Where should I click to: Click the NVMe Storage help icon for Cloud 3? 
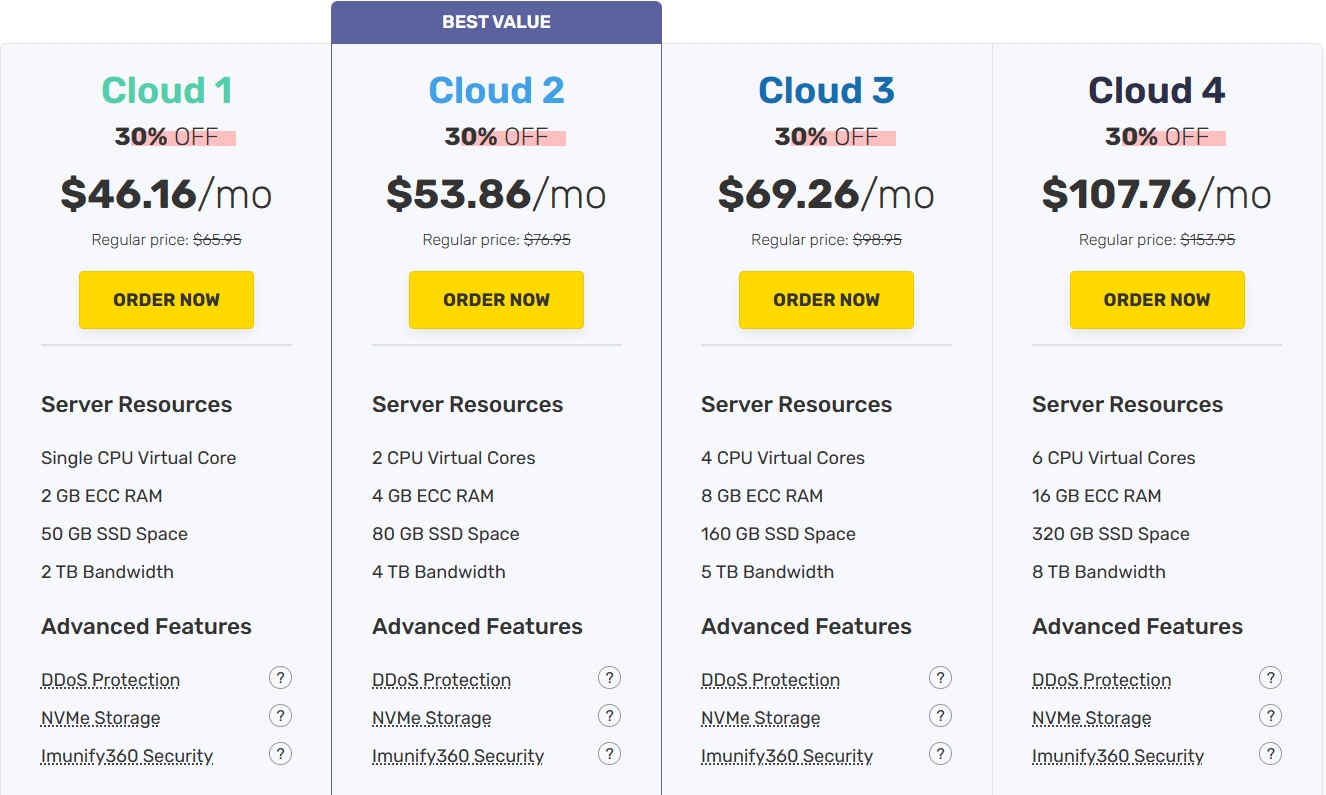pos(940,716)
